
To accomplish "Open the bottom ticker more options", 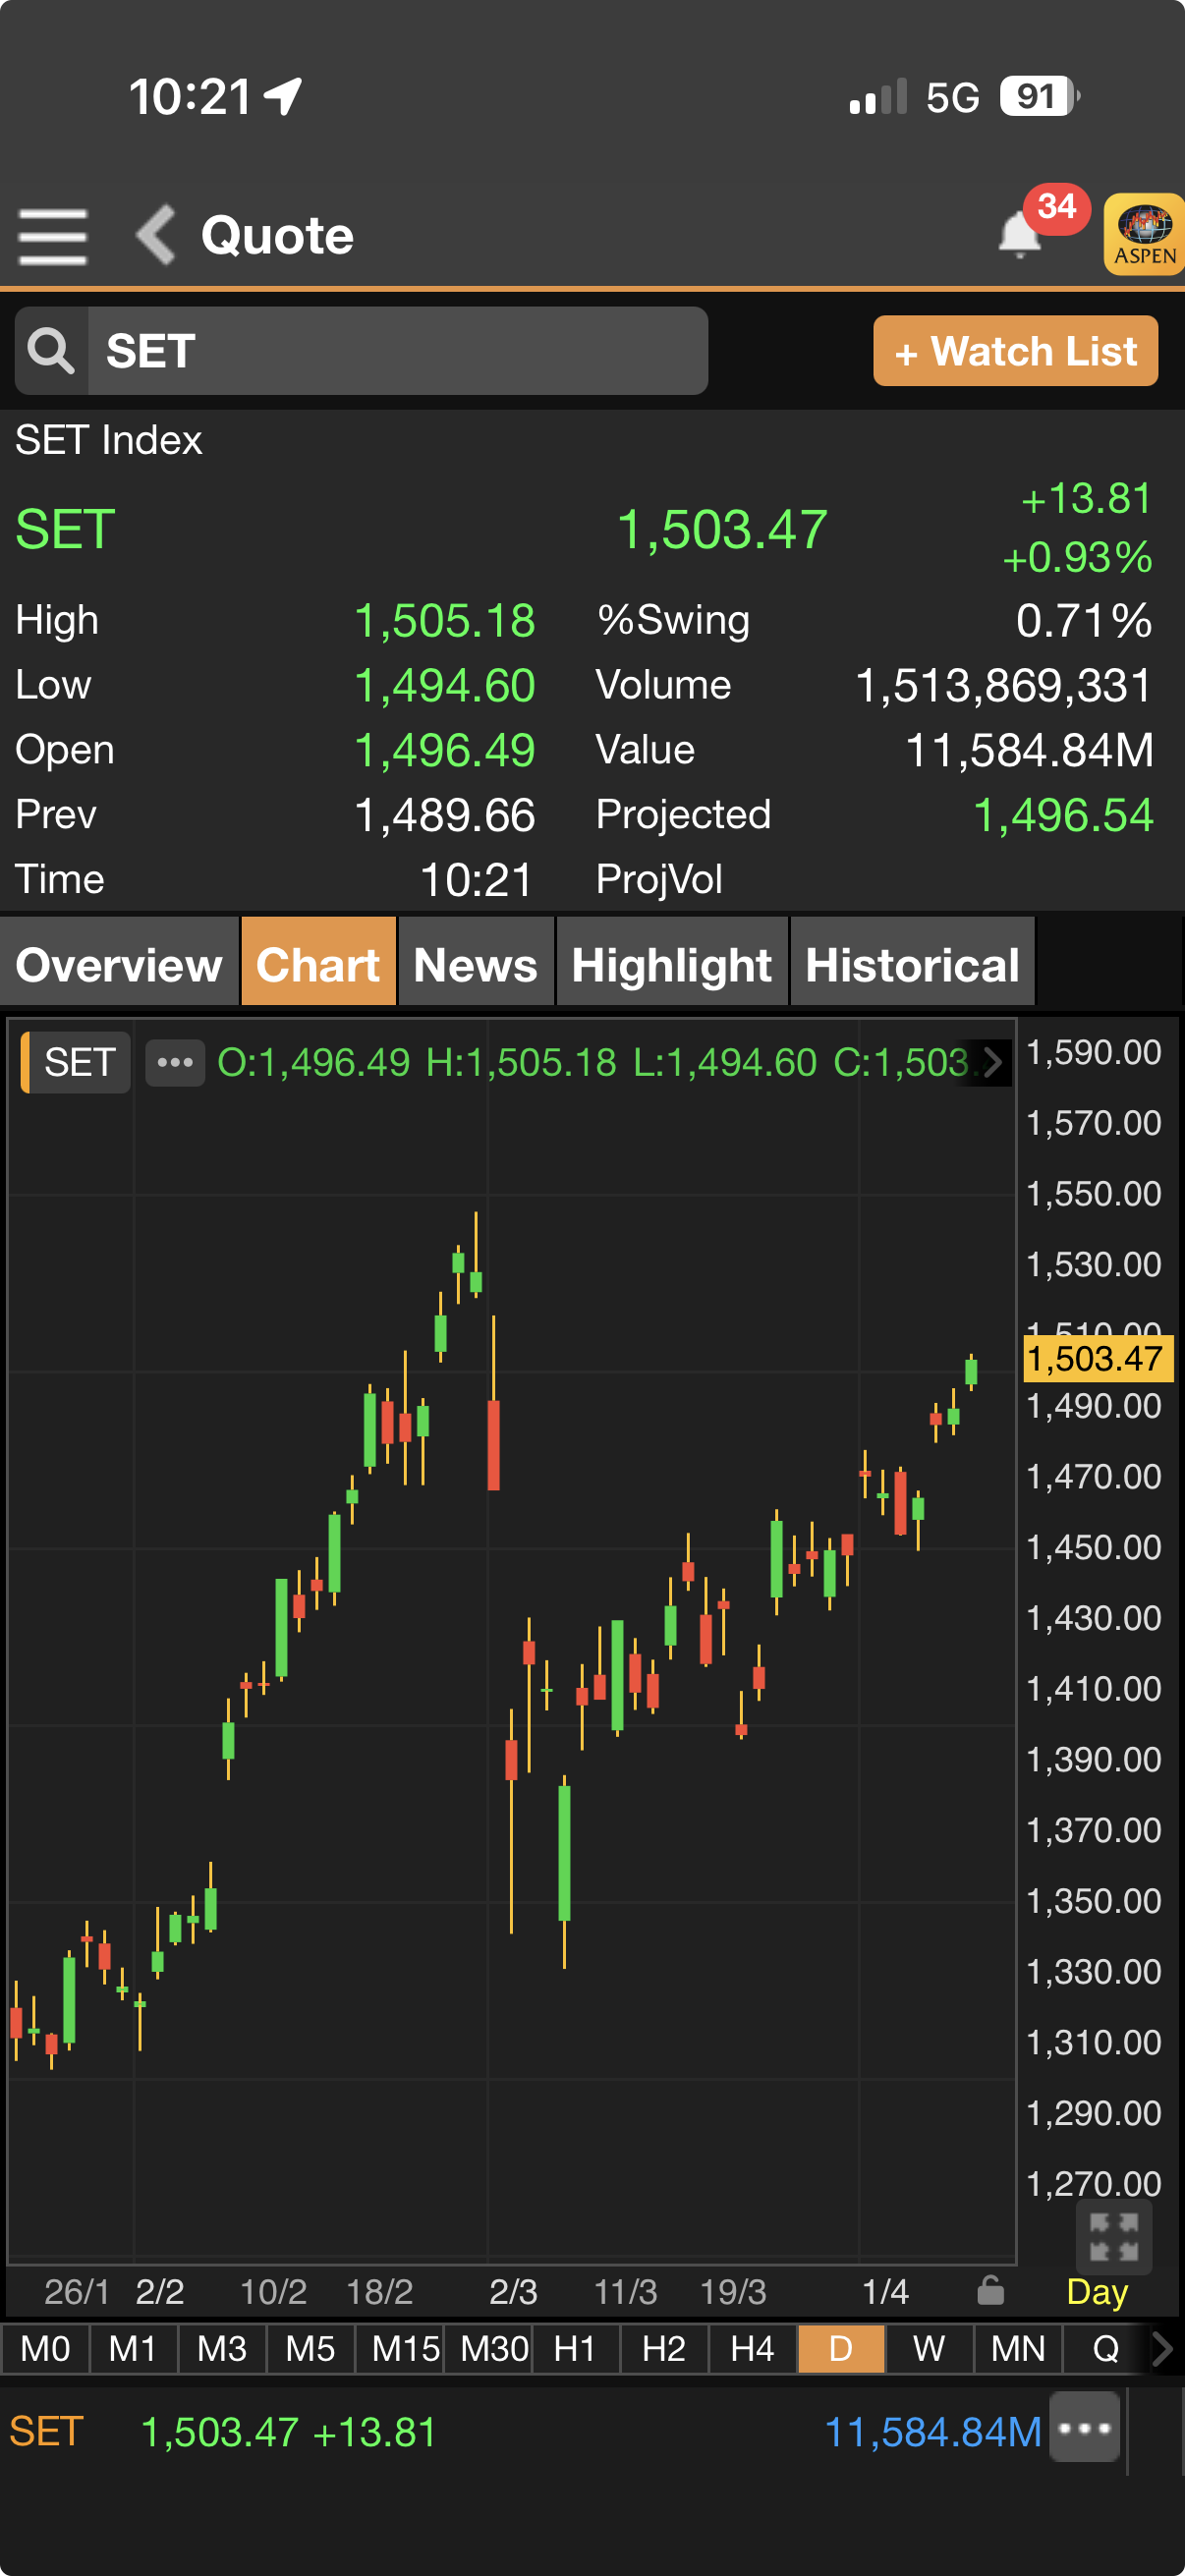I will 1084,2427.
